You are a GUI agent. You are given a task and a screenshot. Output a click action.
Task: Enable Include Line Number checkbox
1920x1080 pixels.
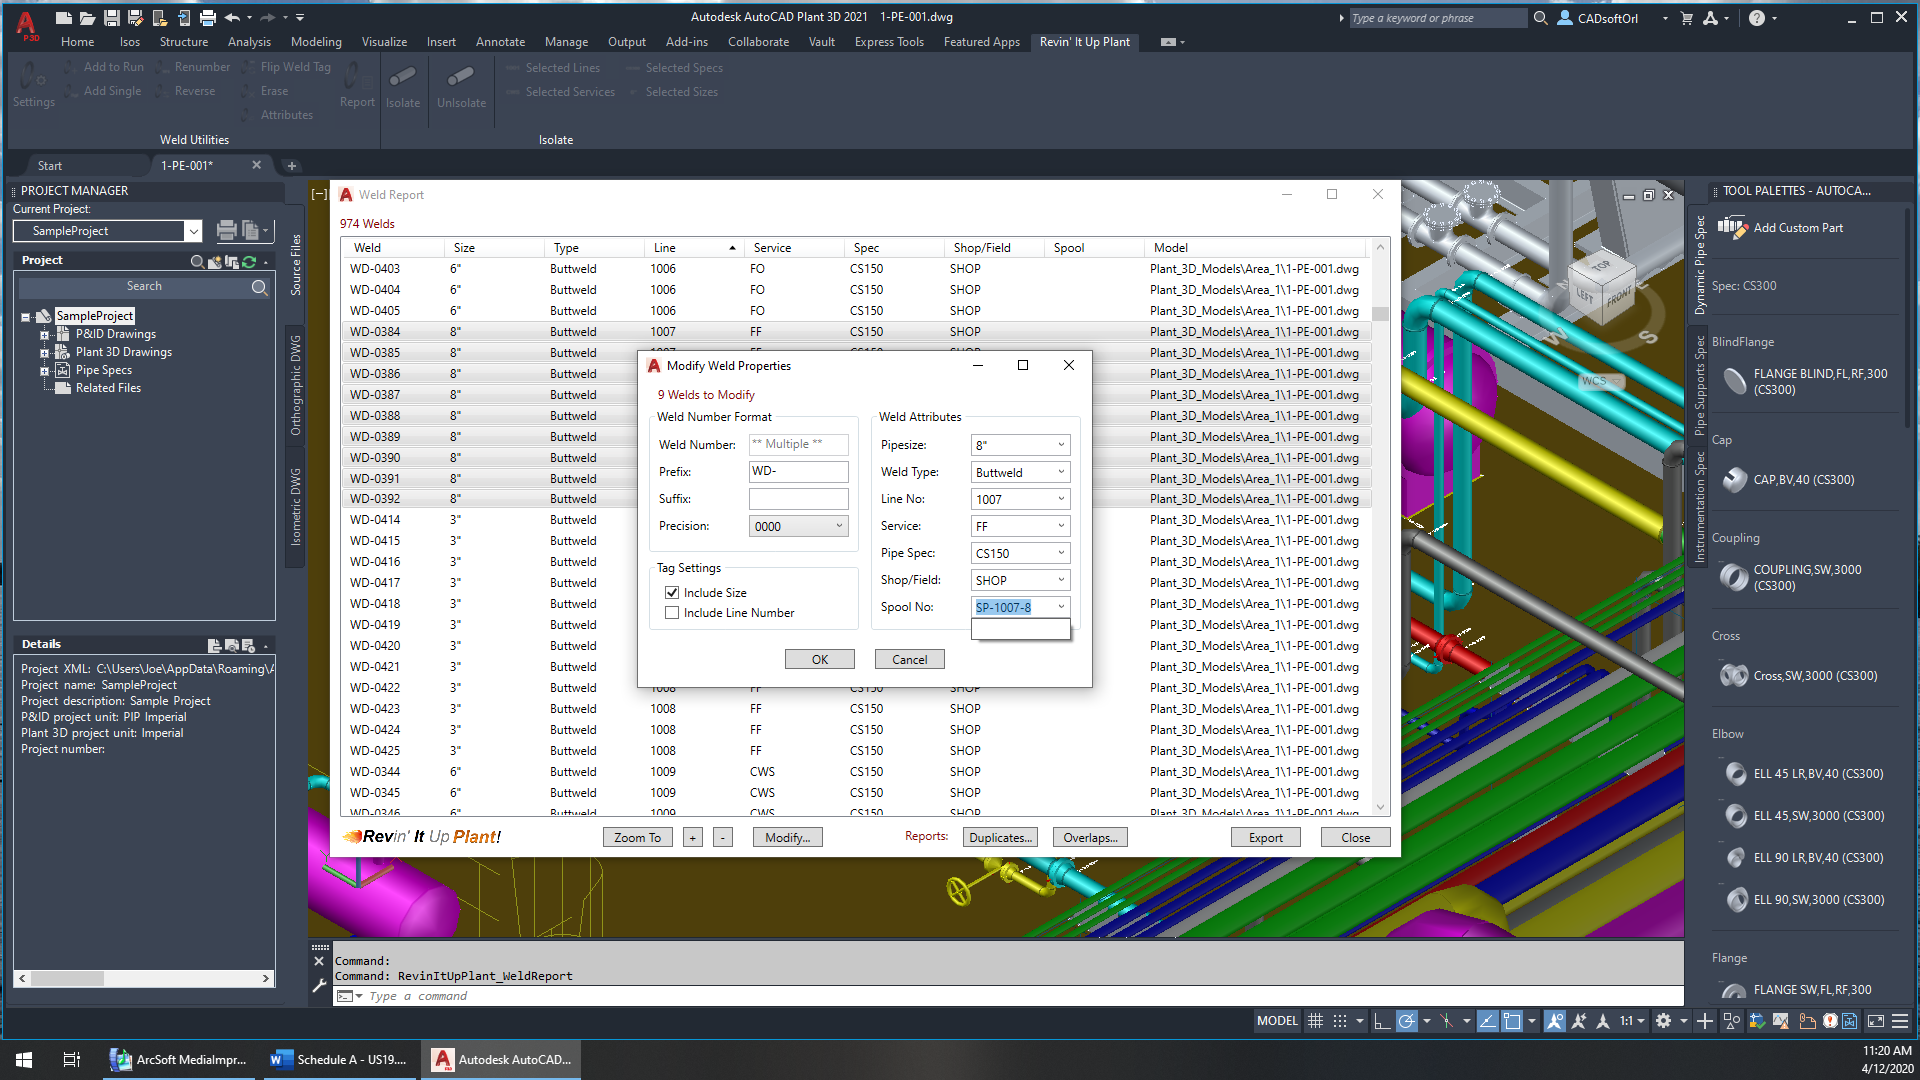click(x=672, y=613)
